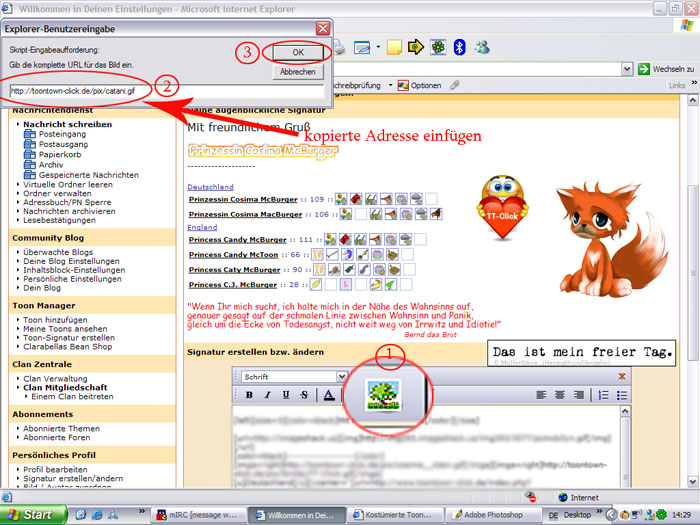Screen dimensions: 700x525
Task: Open Clarabellas Bean Shop
Action: [68, 346]
